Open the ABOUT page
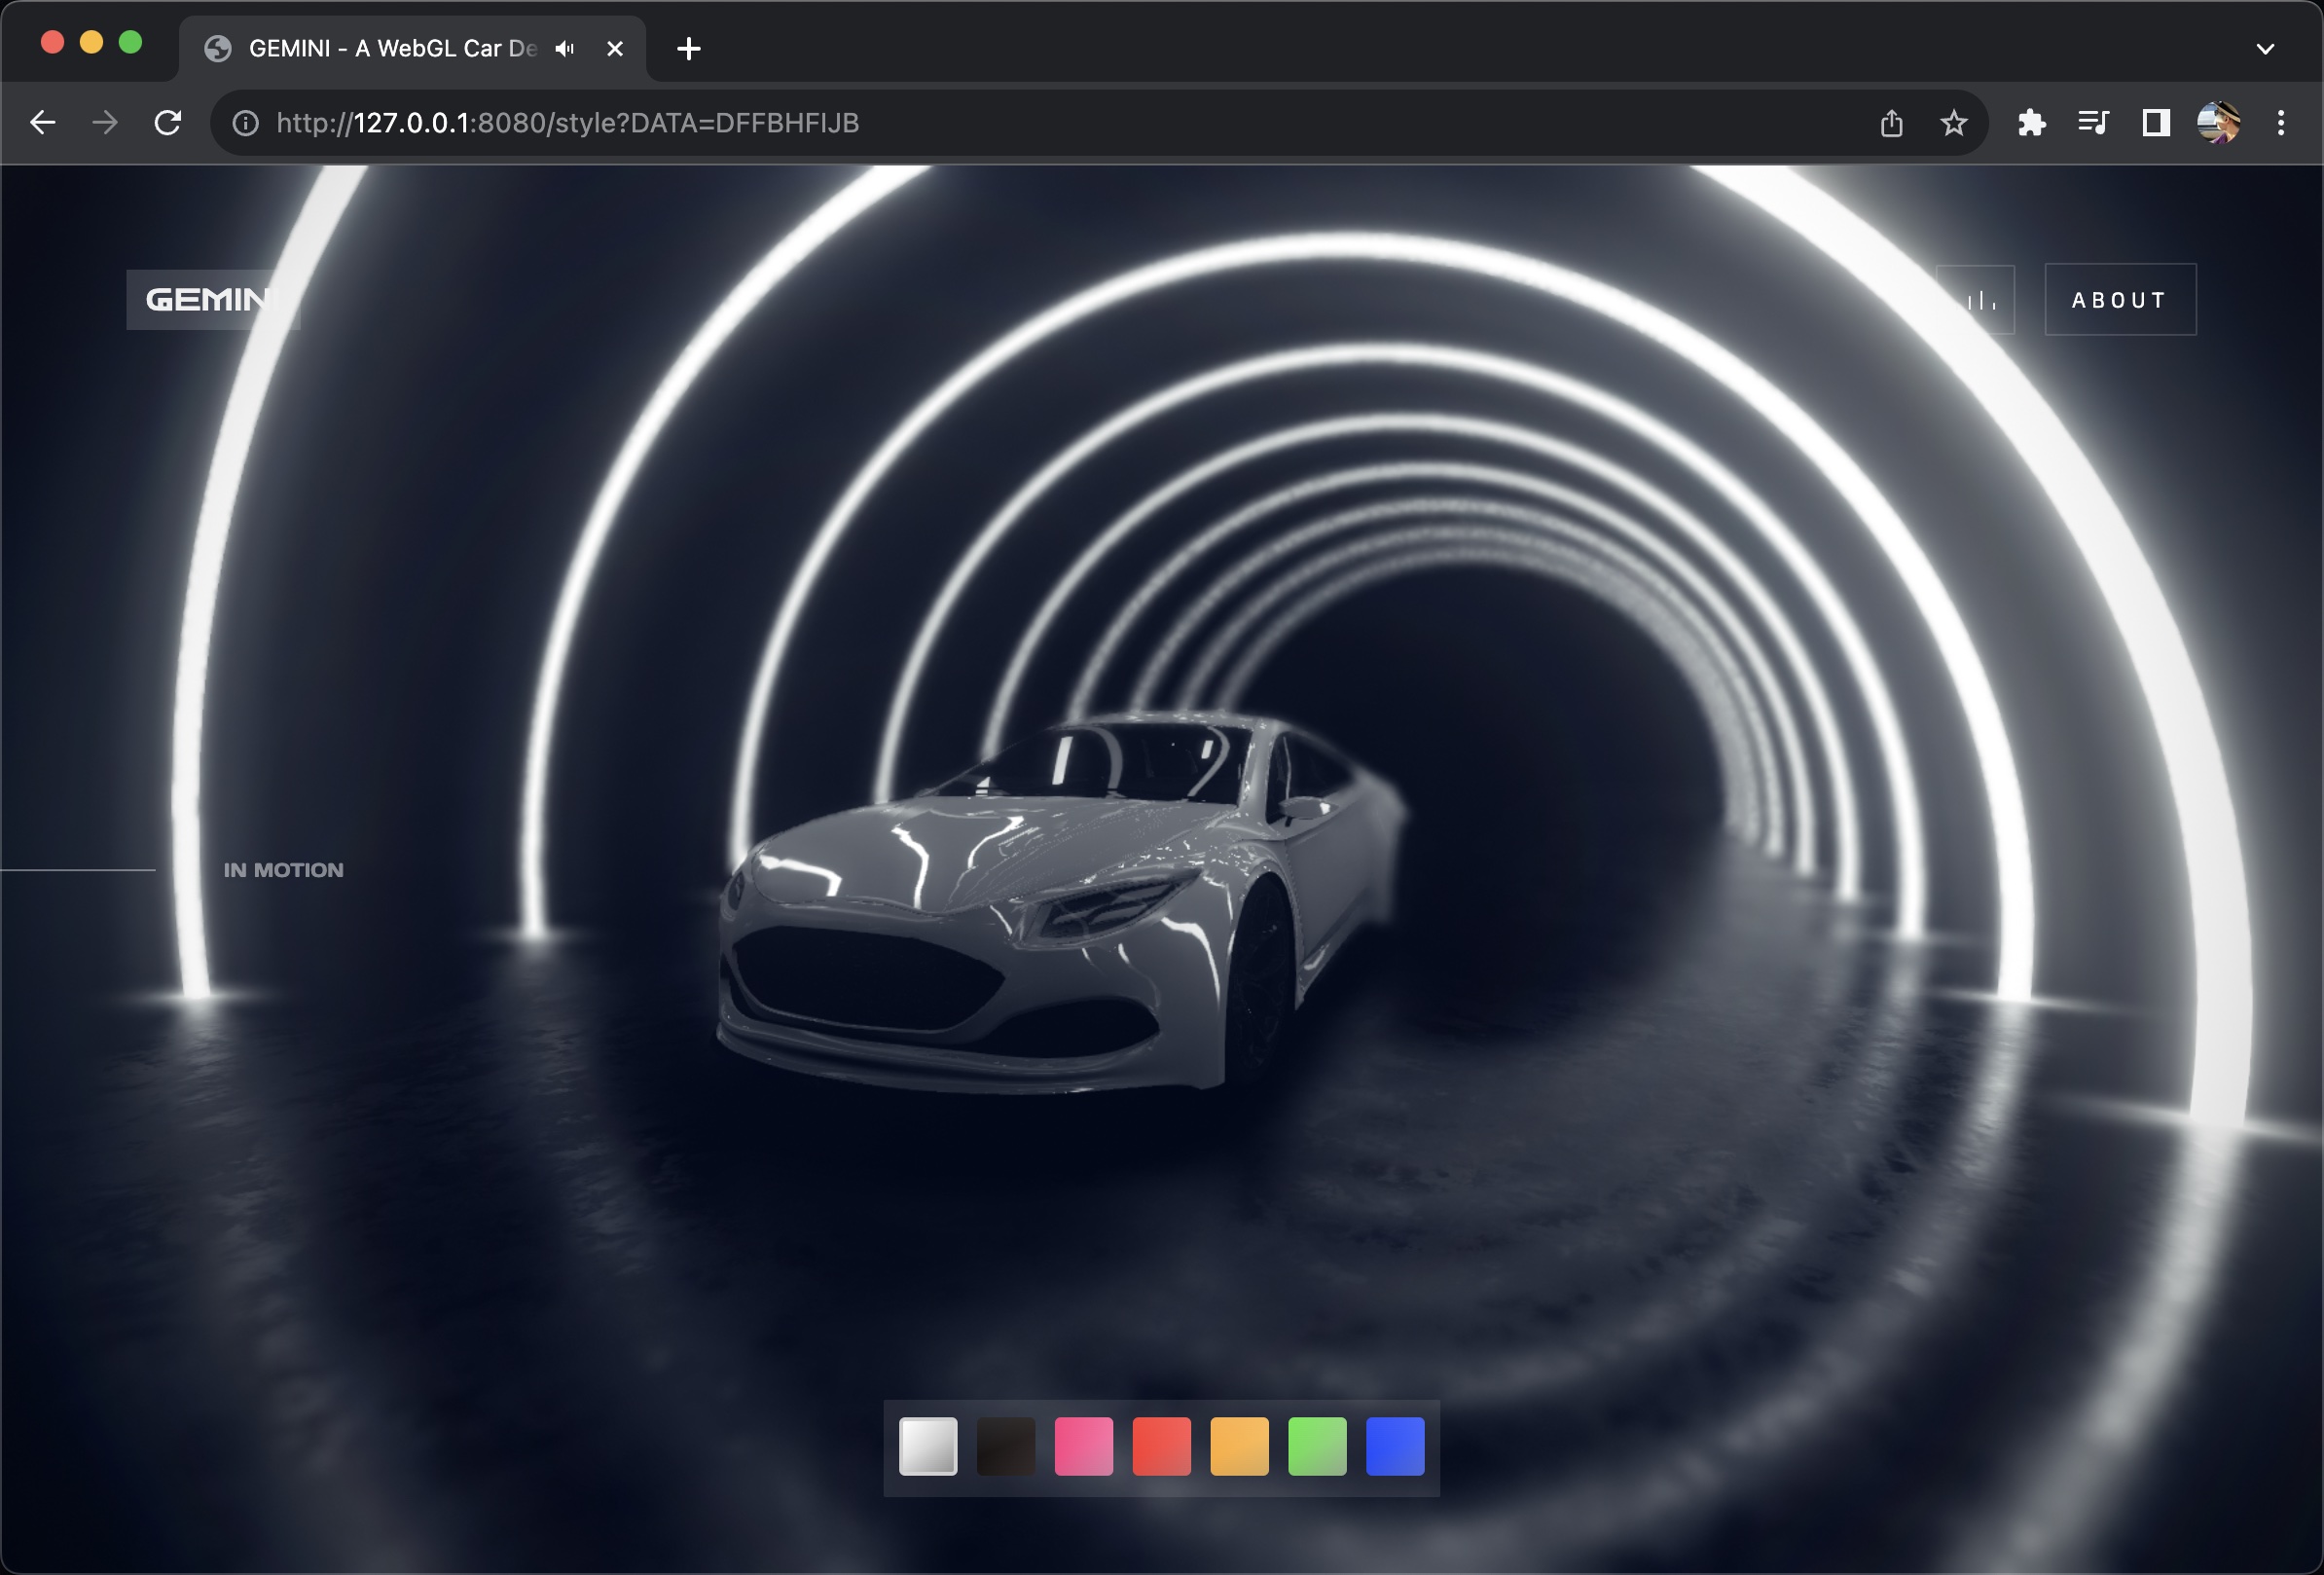2324x1575 pixels. click(x=2119, y=300)
